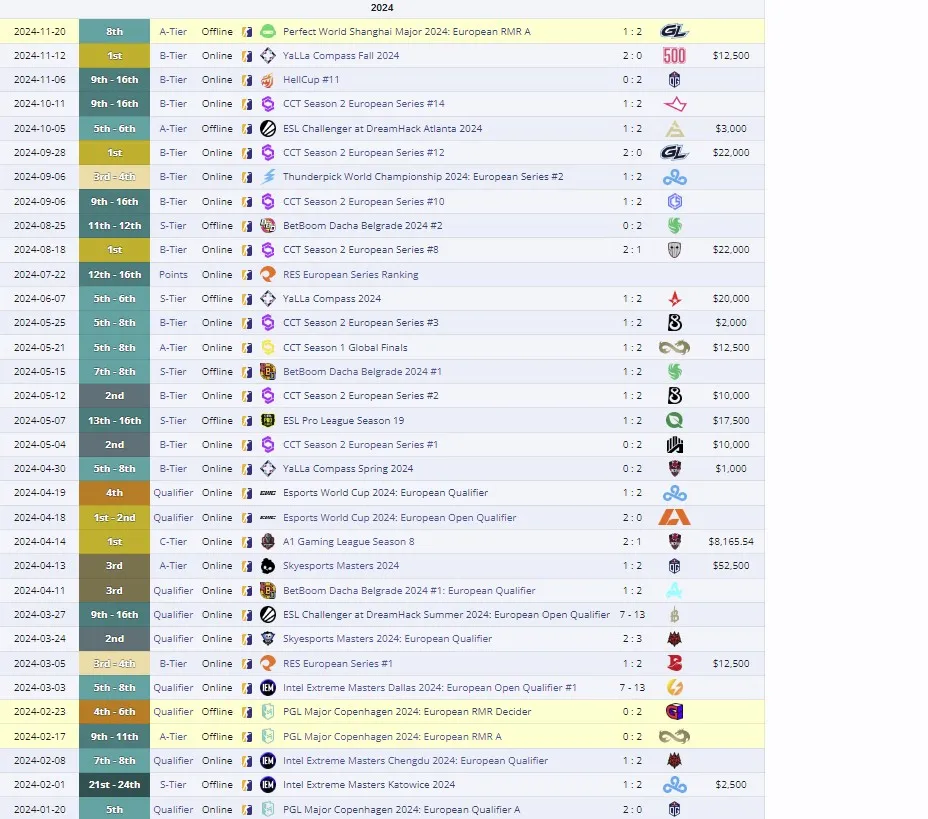Open the YaLLa Compass Fall 2024 link
Image resolution: width=928 pixels, height=819 pixels.
pos(341,56)
